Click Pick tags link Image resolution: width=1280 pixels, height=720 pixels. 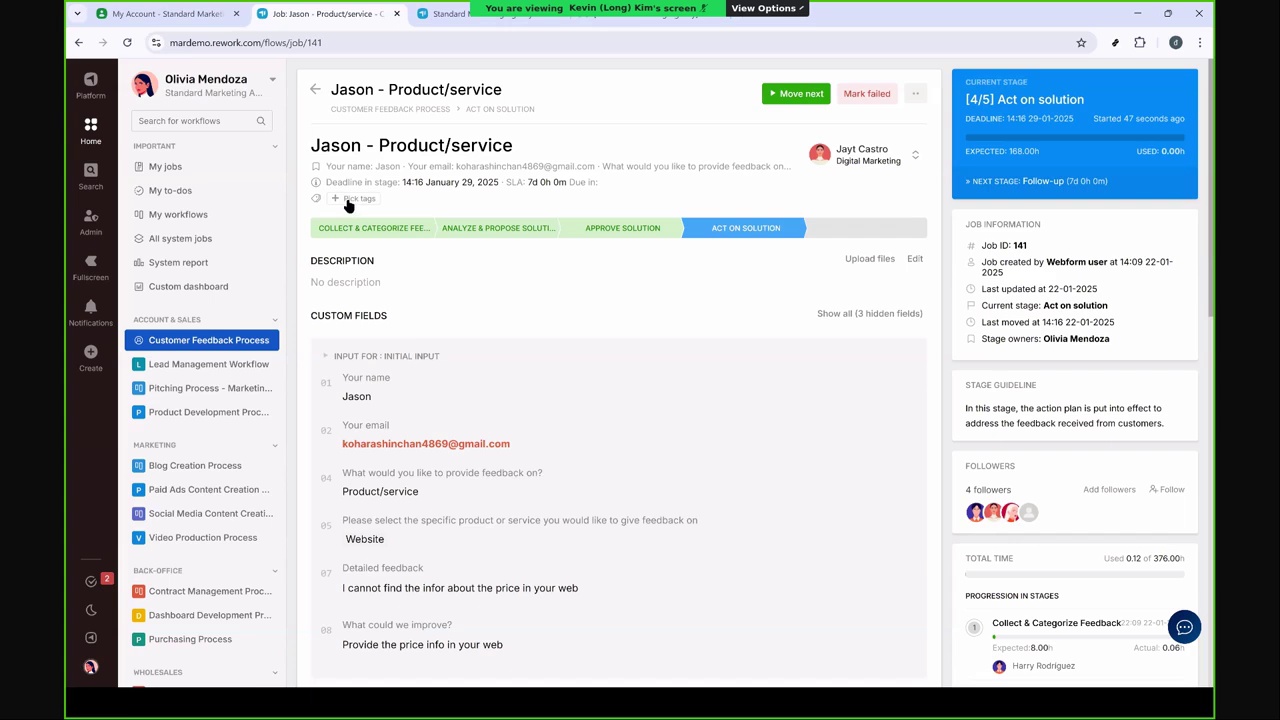(354, 199)
